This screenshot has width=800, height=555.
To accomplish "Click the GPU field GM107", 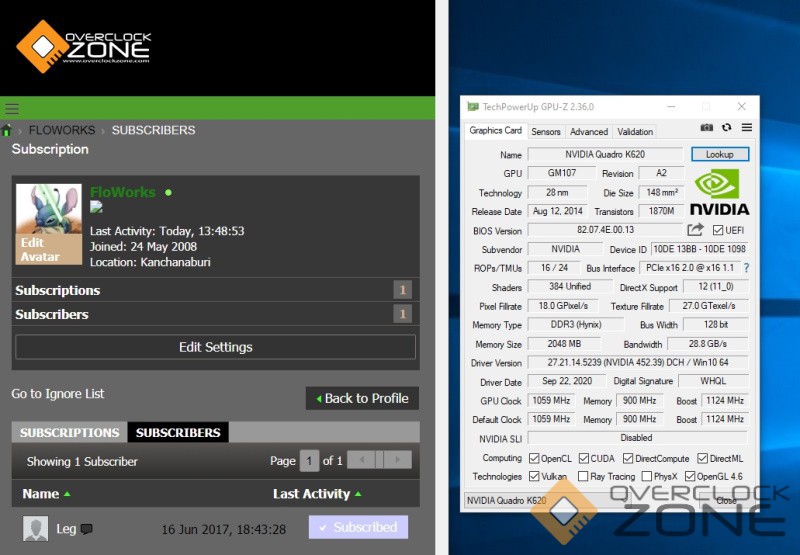I will pyautogui.click(x=562, y=173).
